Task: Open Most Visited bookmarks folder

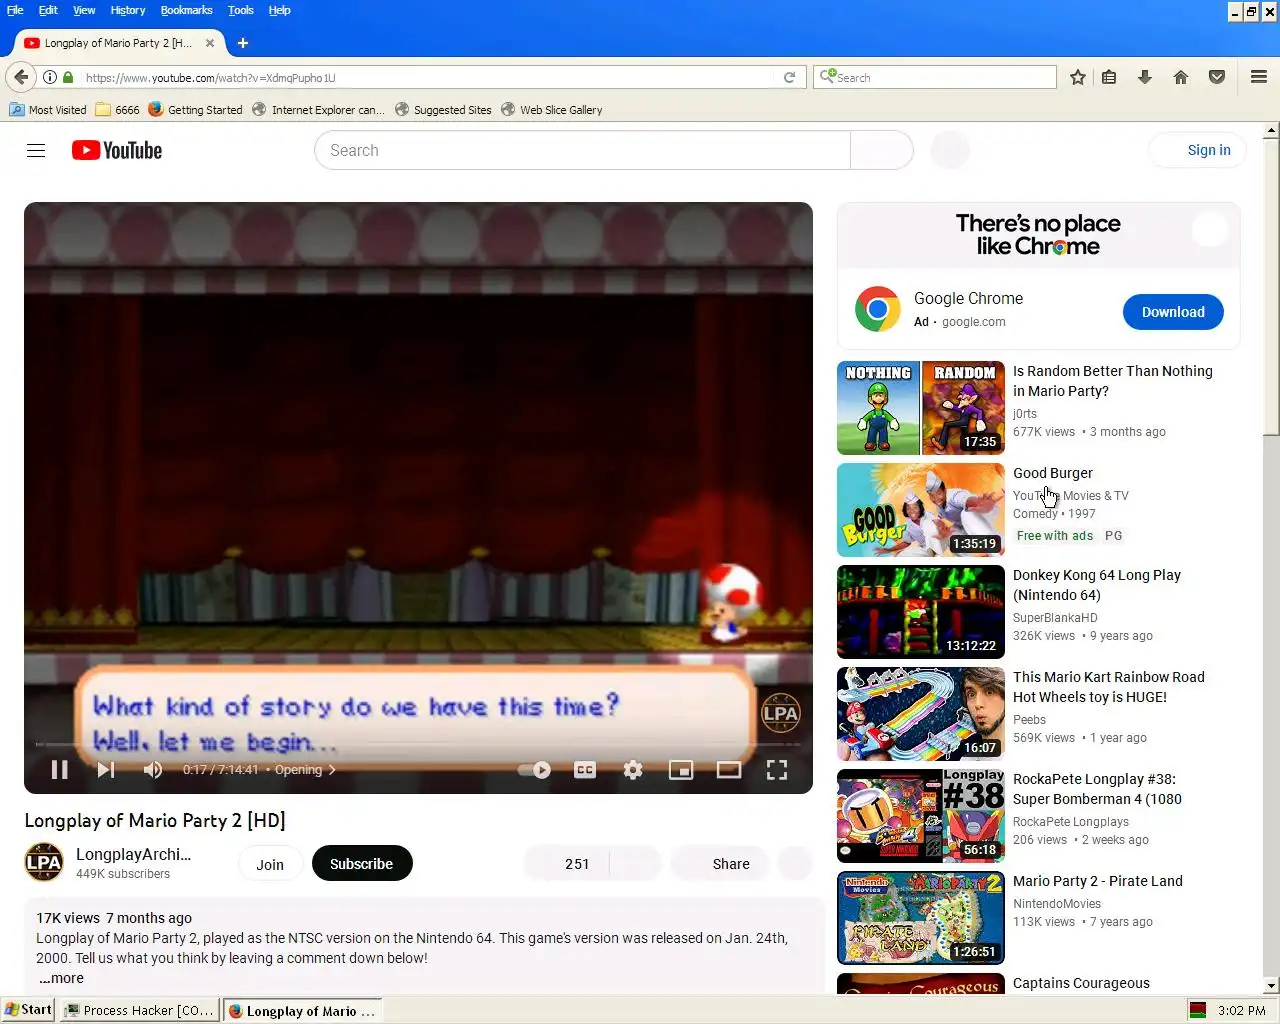Action: tap(48, 110)
